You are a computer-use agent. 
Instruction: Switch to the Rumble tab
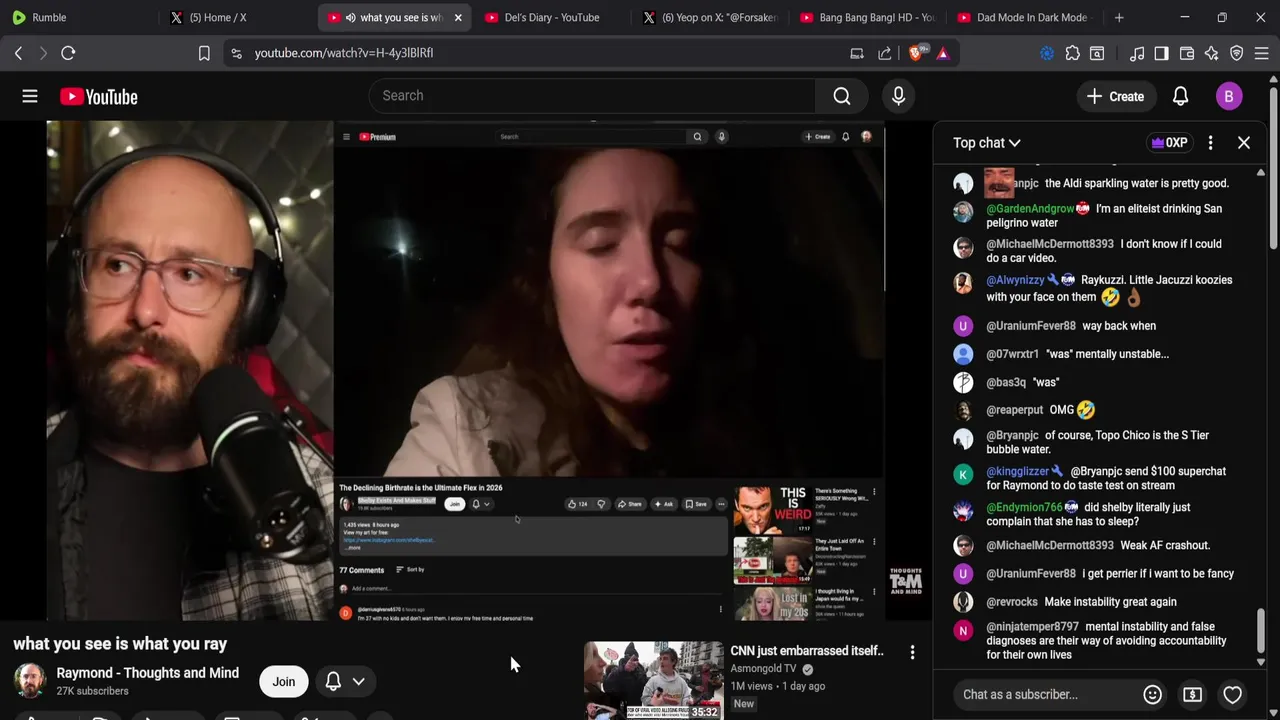[80, 17]
